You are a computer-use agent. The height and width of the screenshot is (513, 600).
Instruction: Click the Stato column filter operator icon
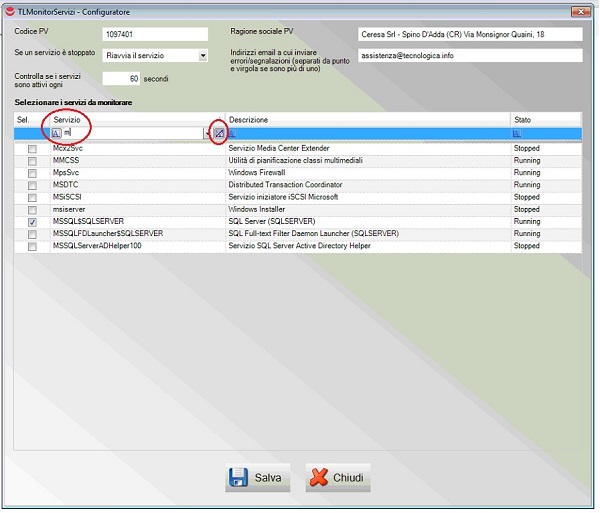pos(517,133)
